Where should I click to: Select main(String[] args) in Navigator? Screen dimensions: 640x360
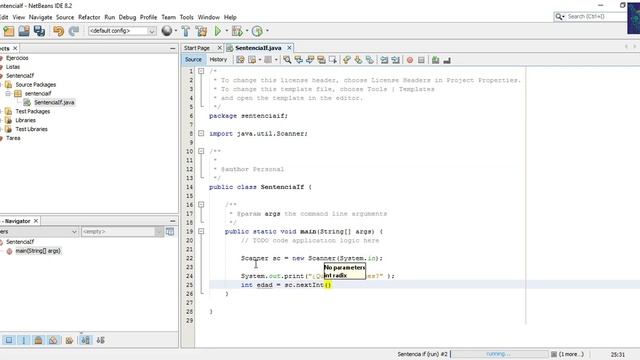38,251
